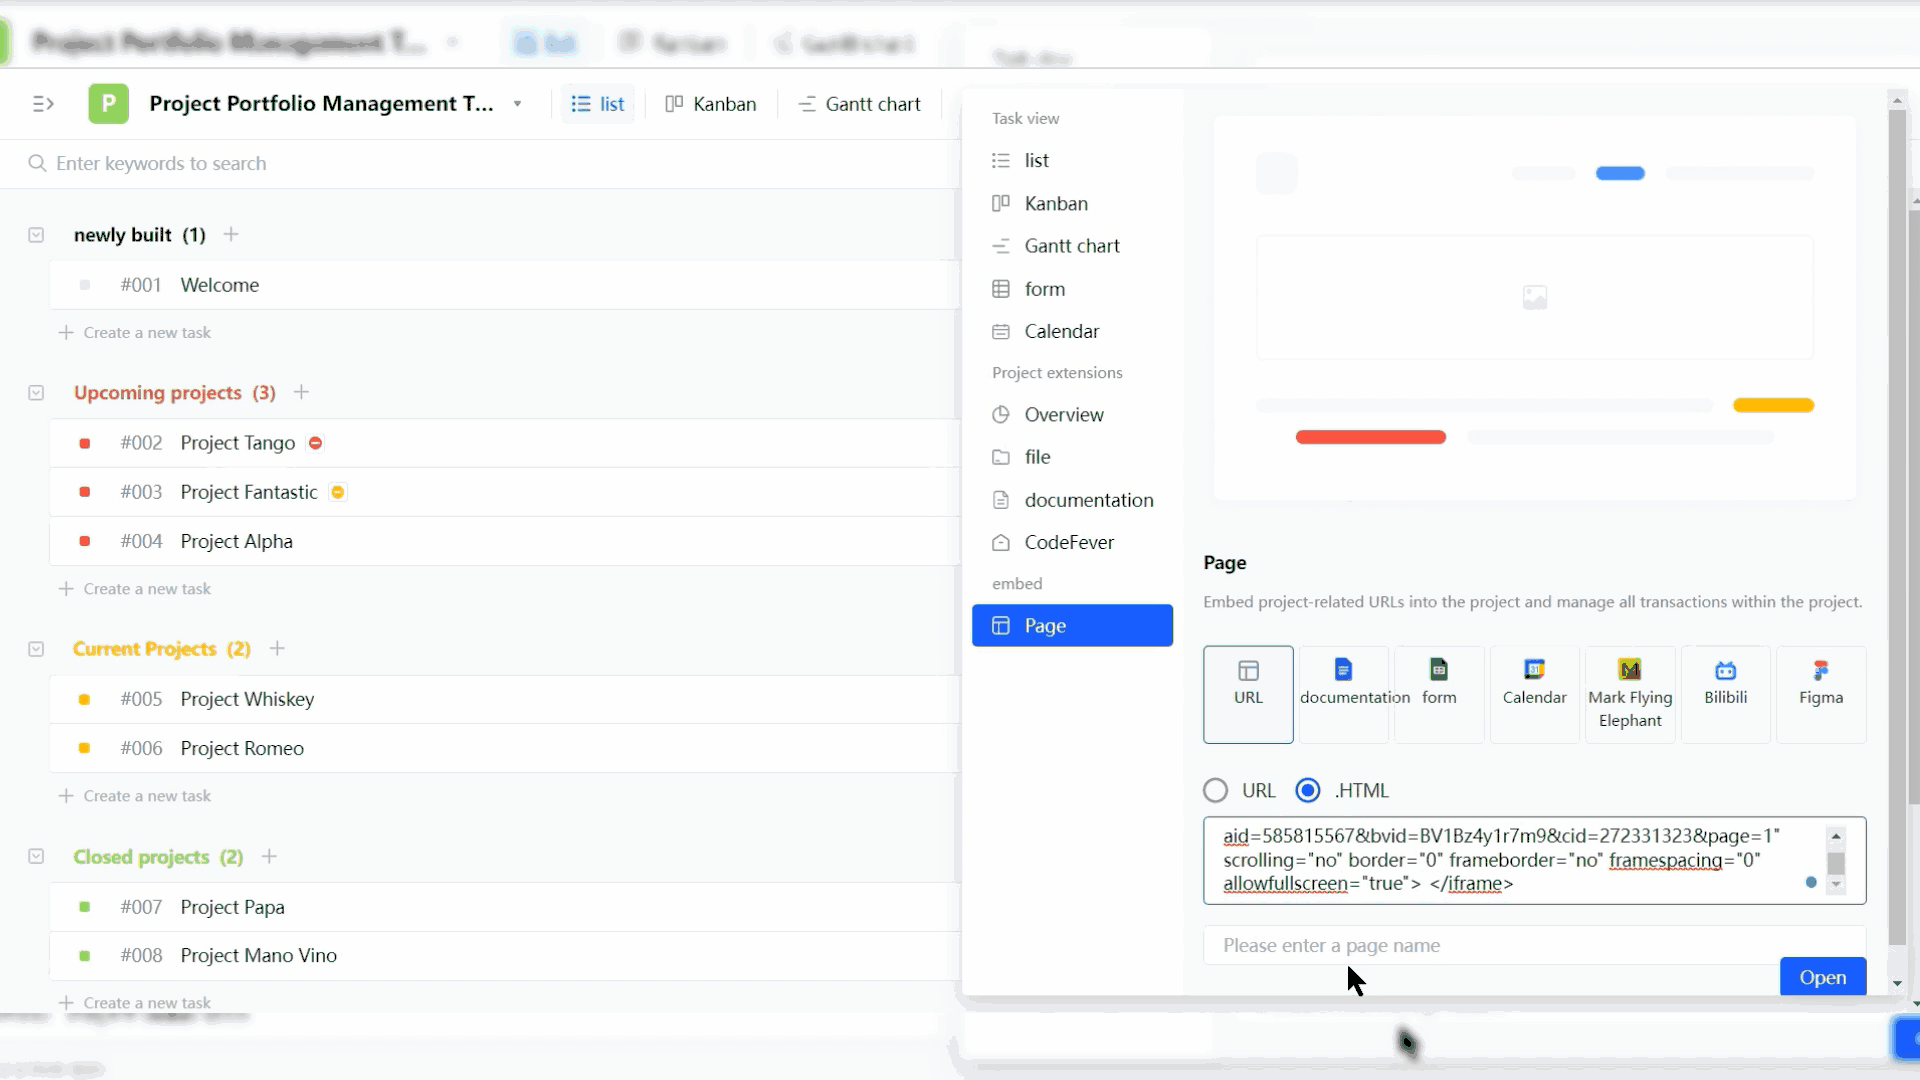Image resolution: width=1920 pixels, height=1080 pixels.
Task: Expand the Closed projects section
Action: (x=36, y=856)
